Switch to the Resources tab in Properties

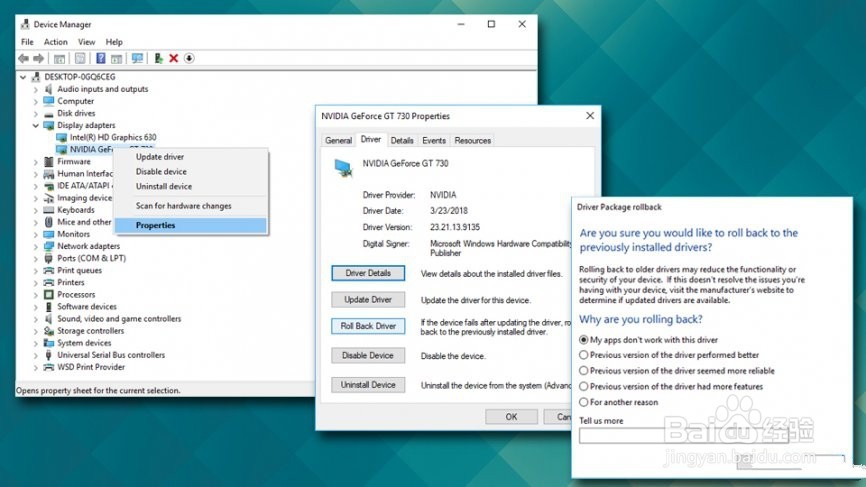[x=472, y=140]
